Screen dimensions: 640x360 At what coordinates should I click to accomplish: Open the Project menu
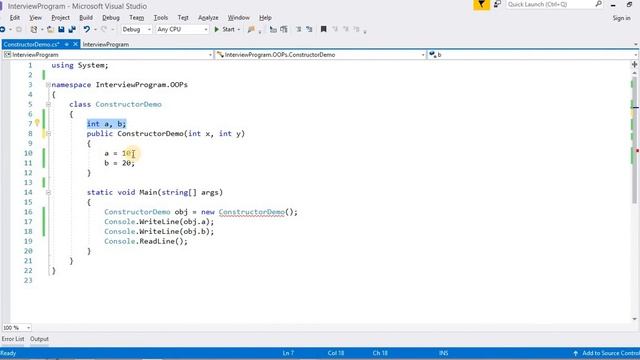60,18
